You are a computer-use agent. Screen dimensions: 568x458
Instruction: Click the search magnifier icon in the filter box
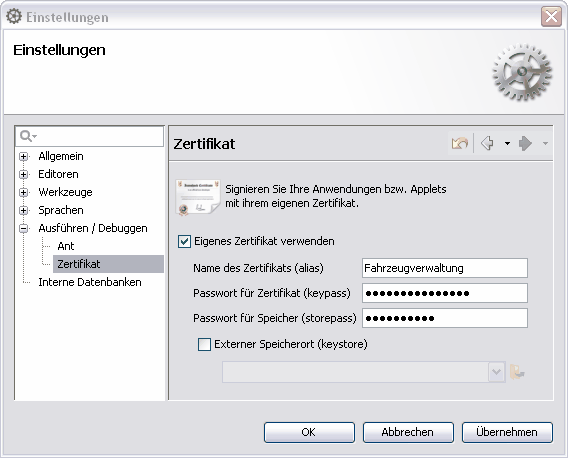pyautogui.click(x=28, y=136)
